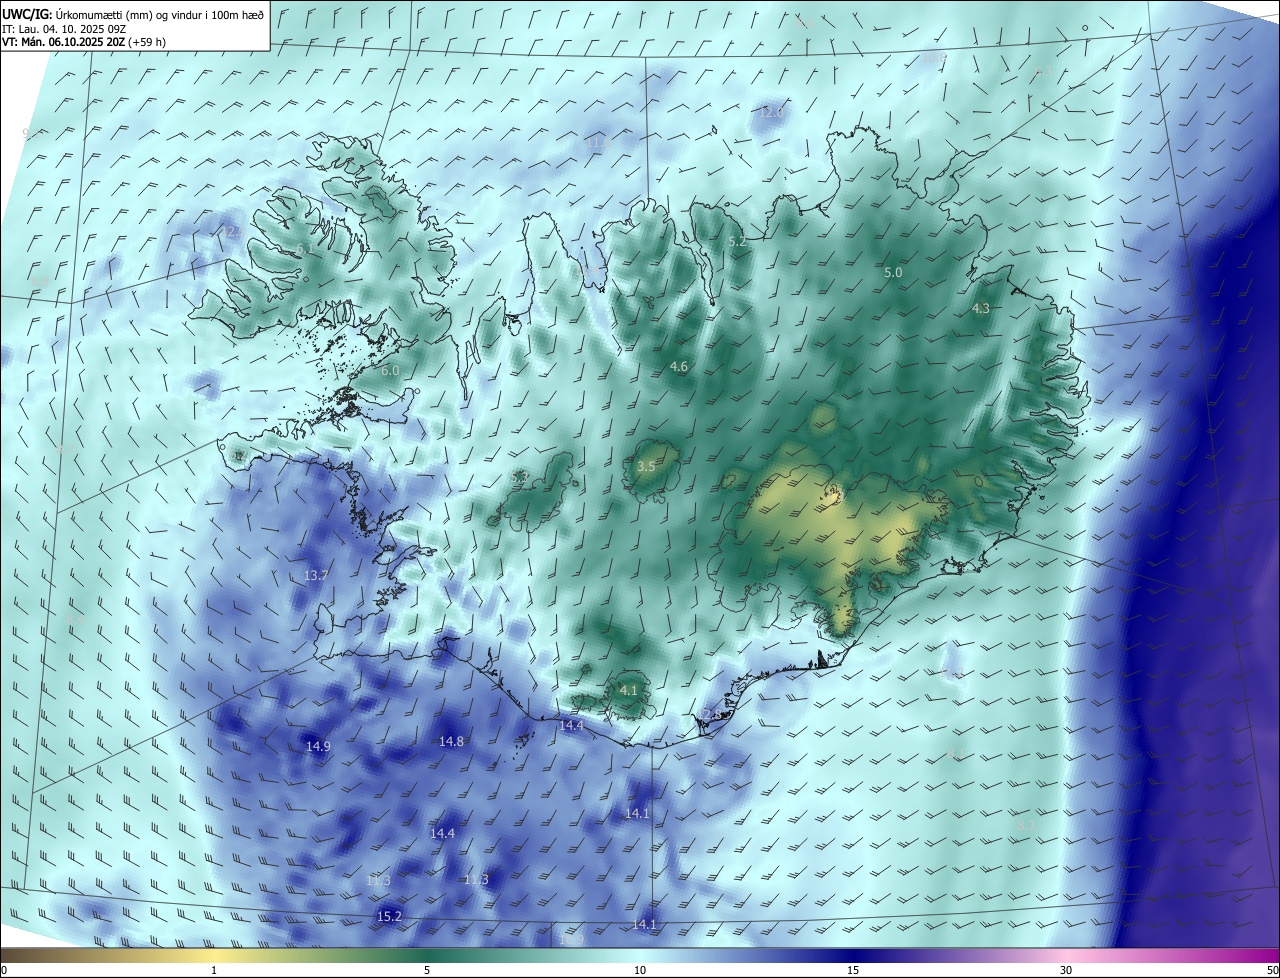Click the 15 tick on the color scale
The height and width of the screenshot is (978, 1280).
pyautogui.click(x=853, y=970)
